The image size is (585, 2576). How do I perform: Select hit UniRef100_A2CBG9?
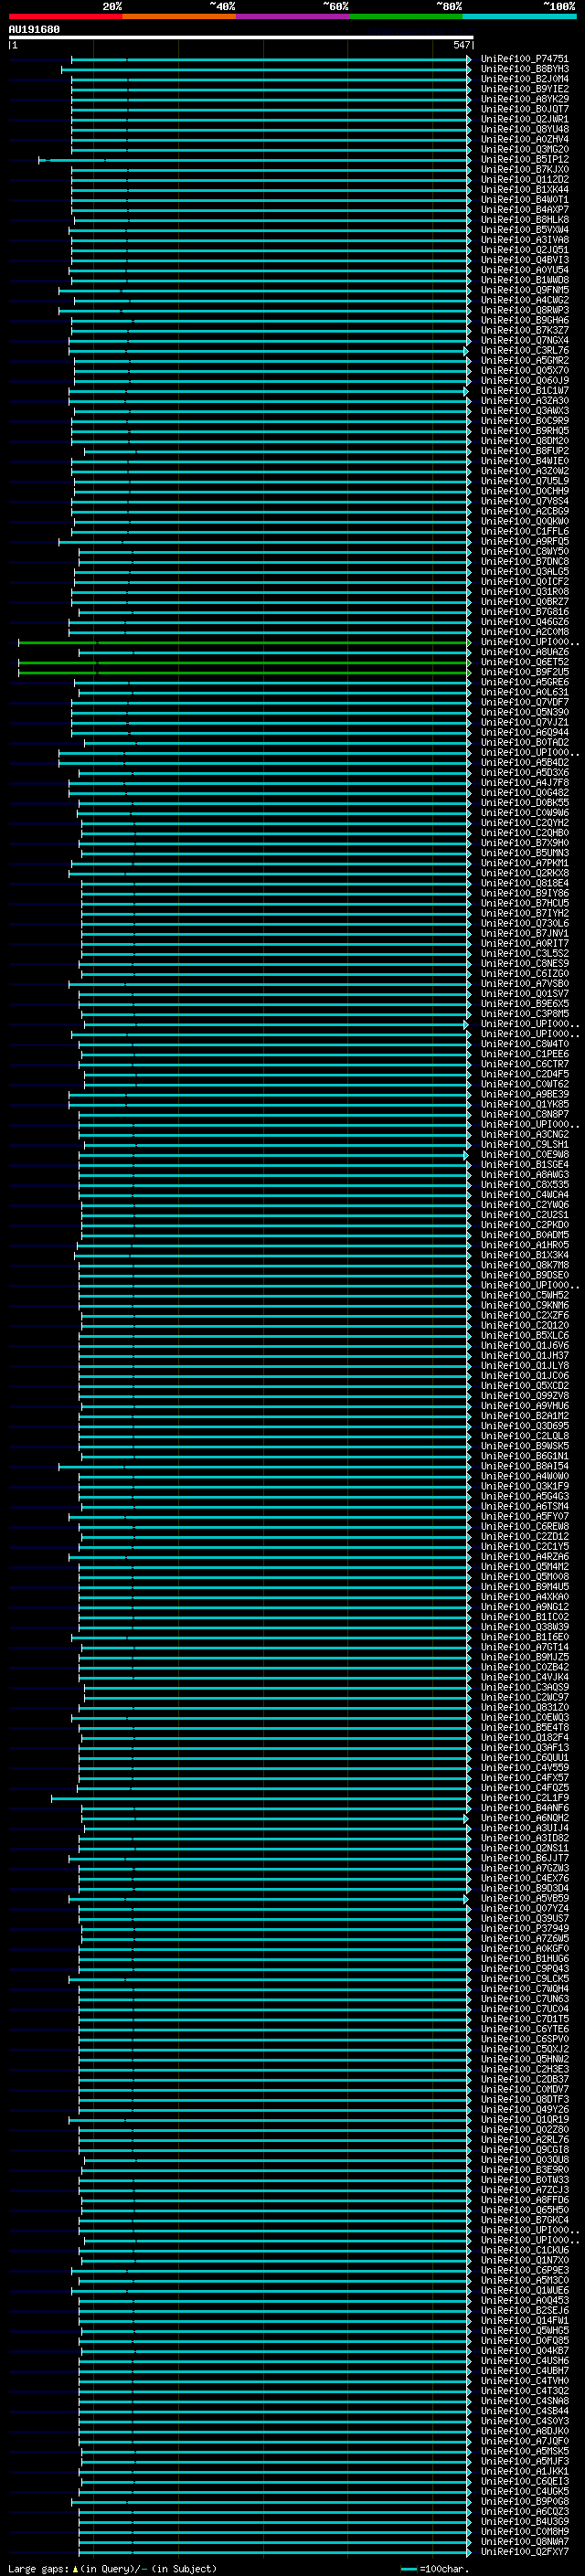tap(524, 511)
